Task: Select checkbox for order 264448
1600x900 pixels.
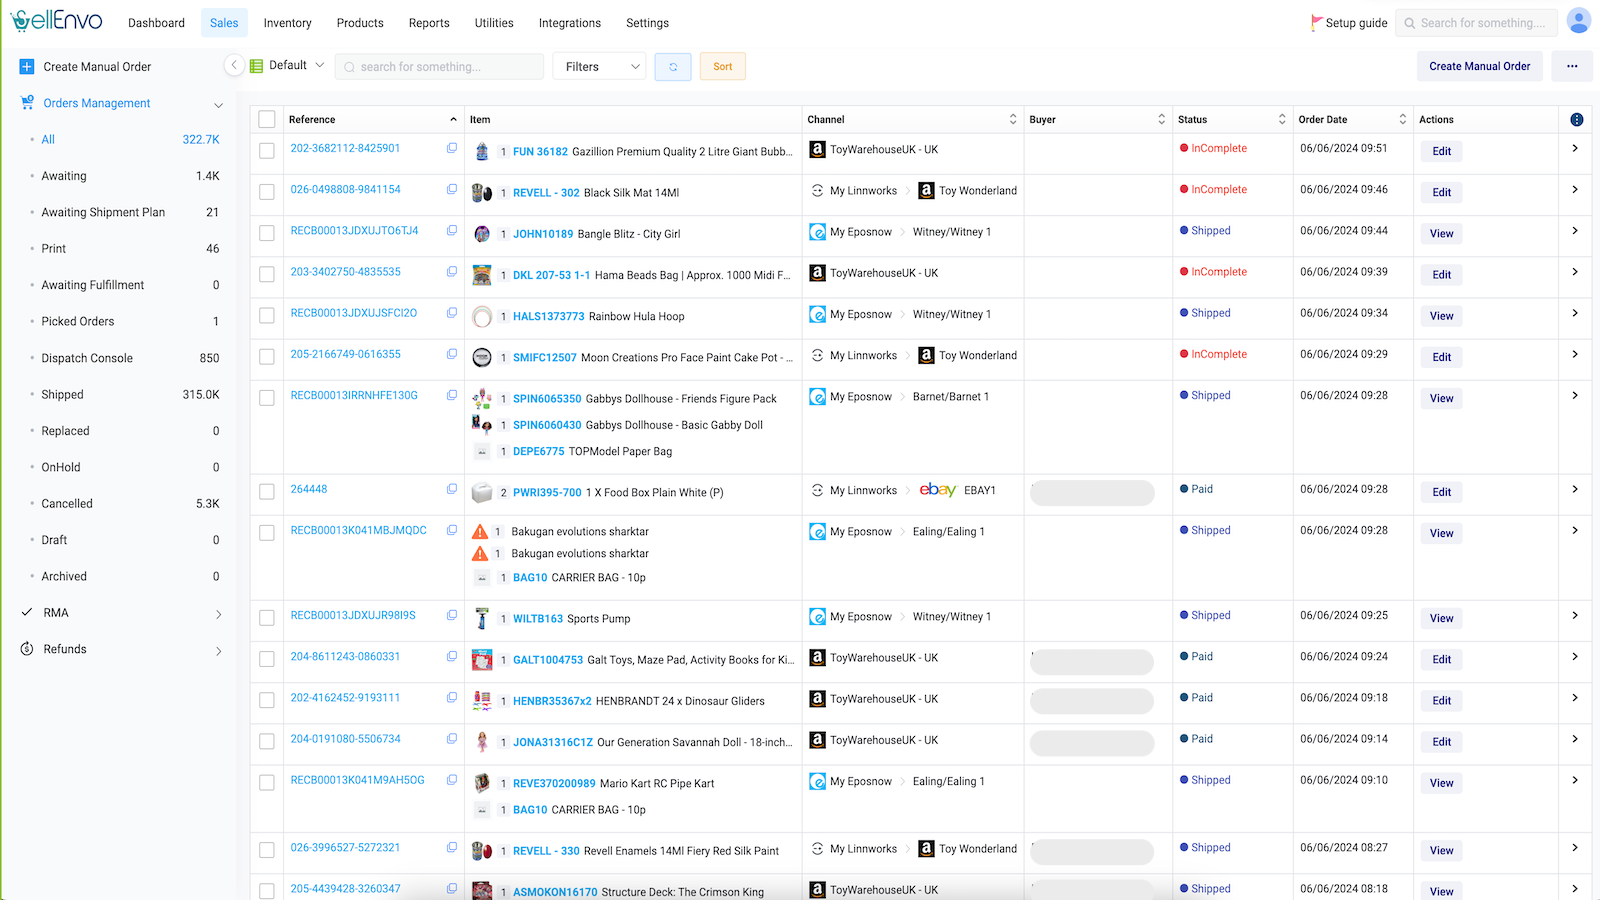Action: [x=267, y=492]
